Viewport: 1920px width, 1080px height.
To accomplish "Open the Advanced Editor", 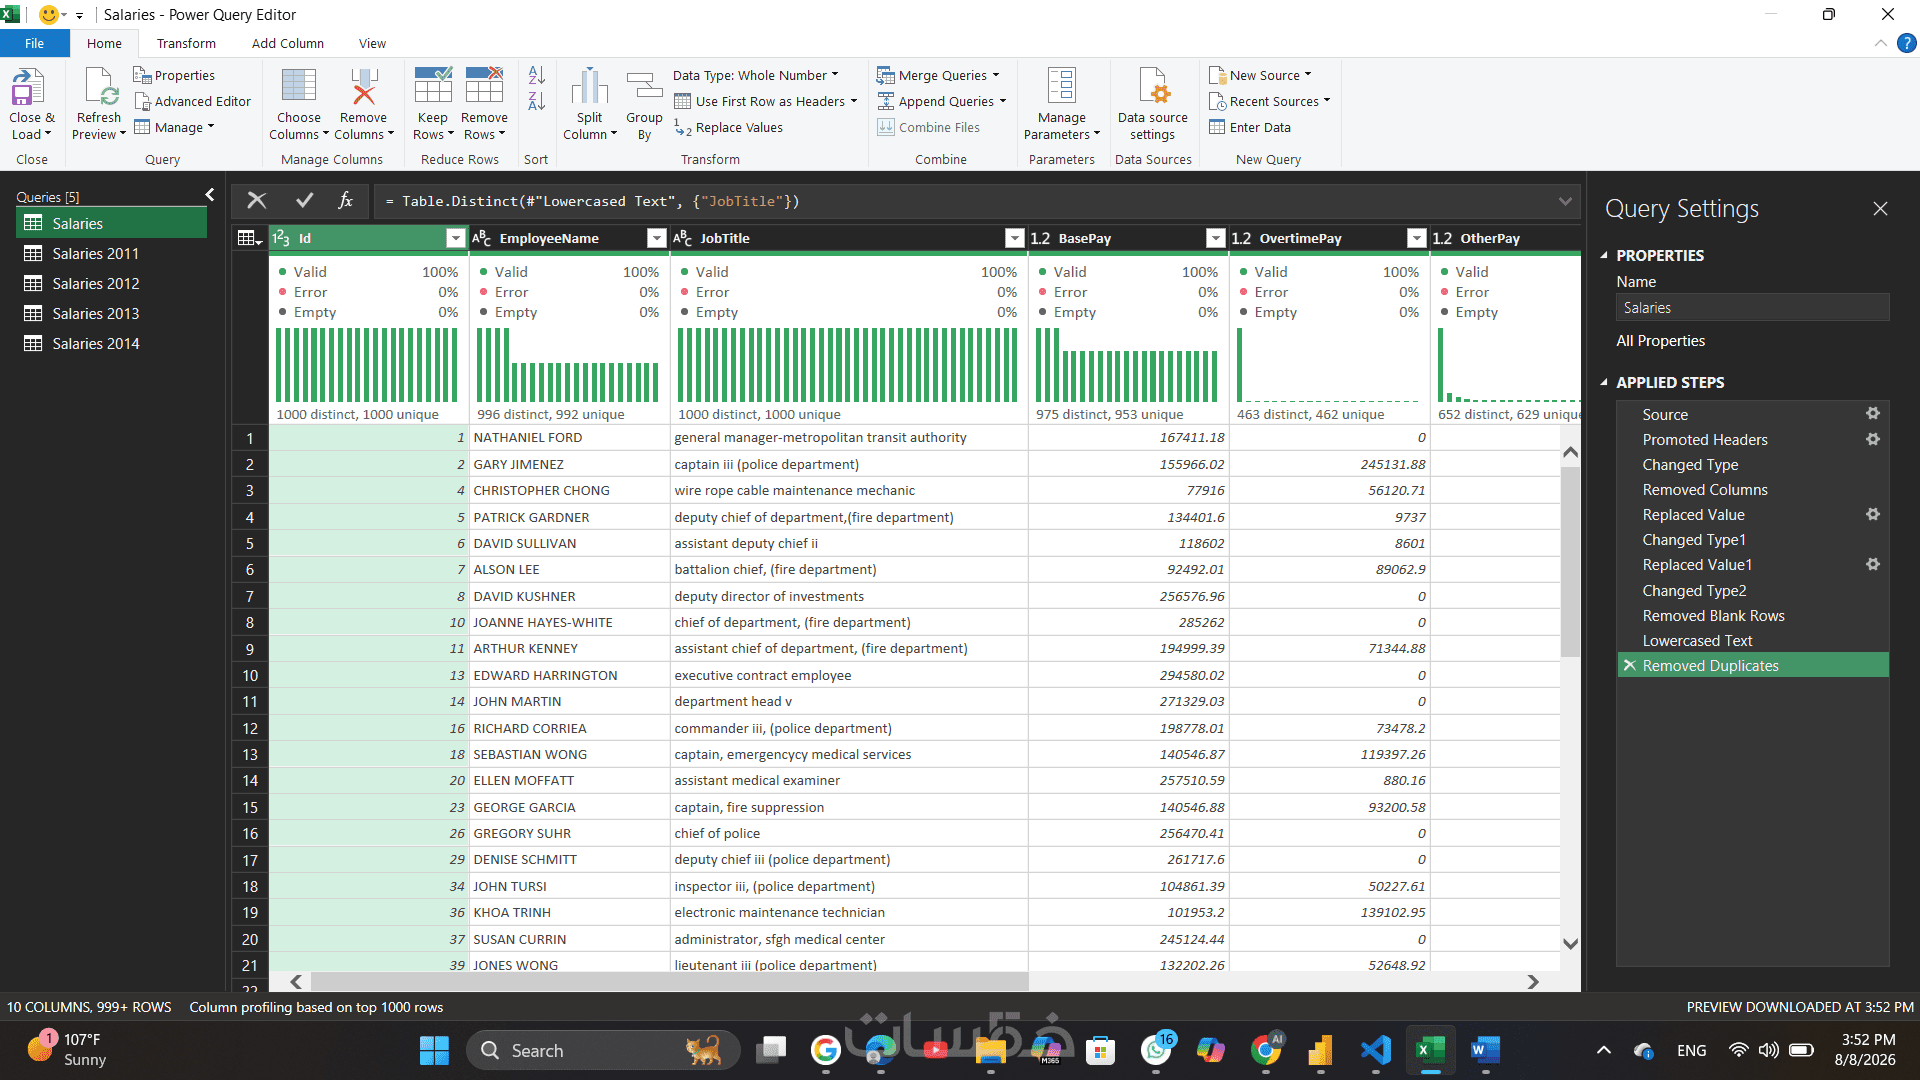I will pos(192,101).
